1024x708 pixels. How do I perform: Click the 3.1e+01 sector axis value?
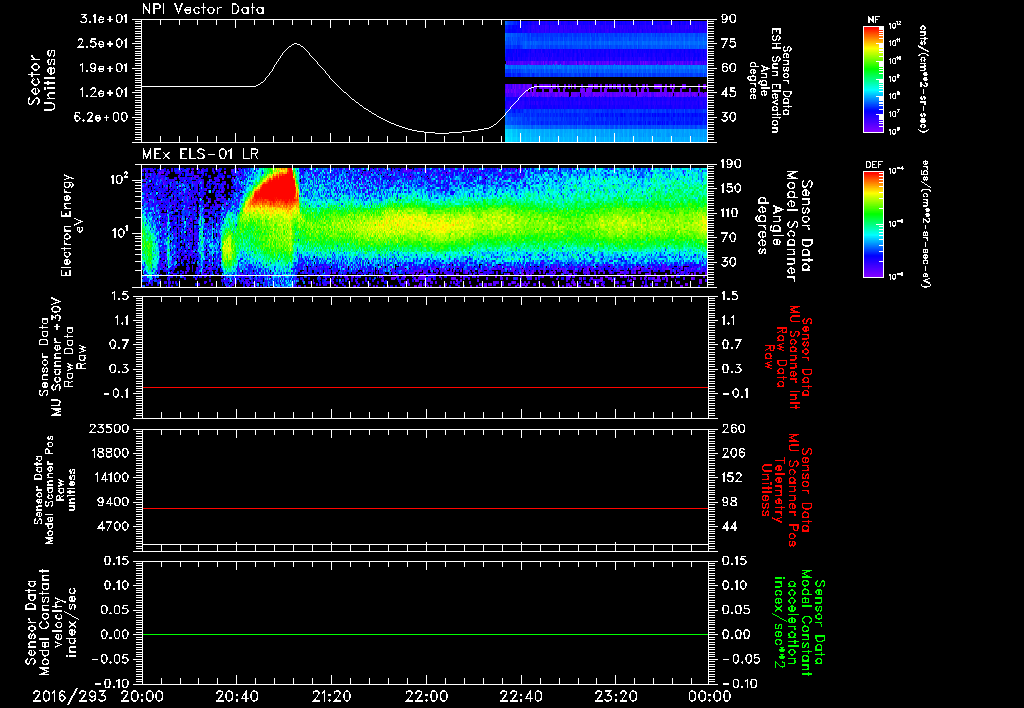104,19
